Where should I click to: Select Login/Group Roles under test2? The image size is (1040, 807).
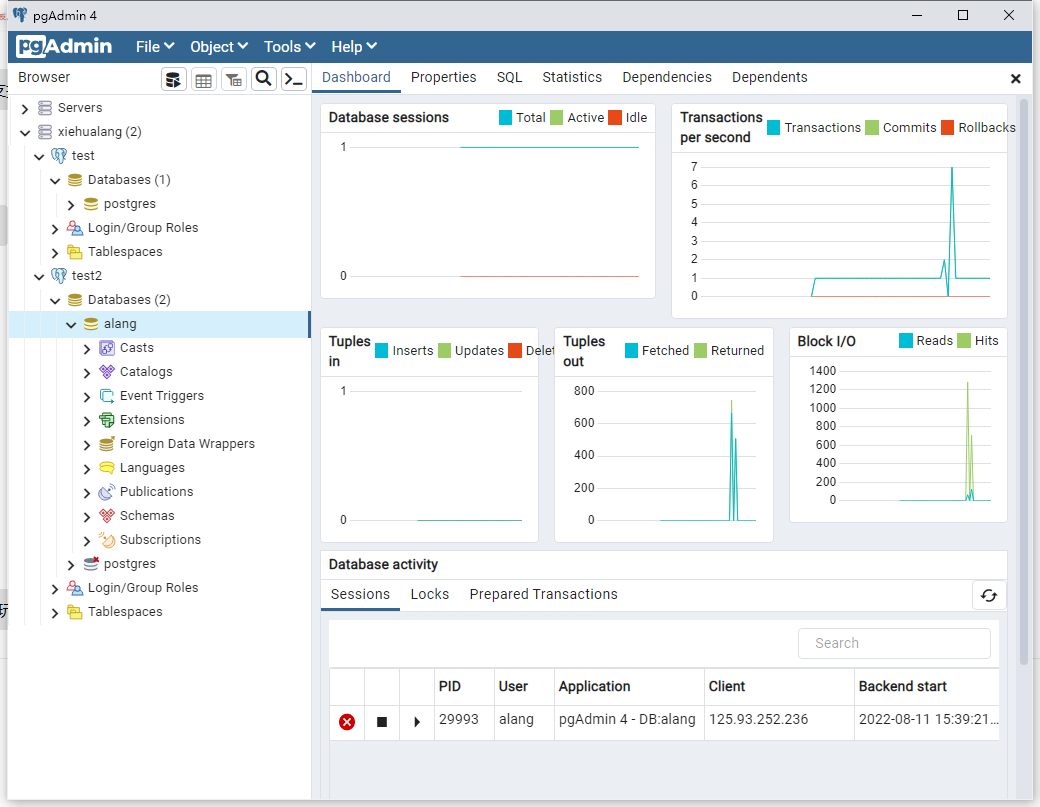(x=143, y=588)
